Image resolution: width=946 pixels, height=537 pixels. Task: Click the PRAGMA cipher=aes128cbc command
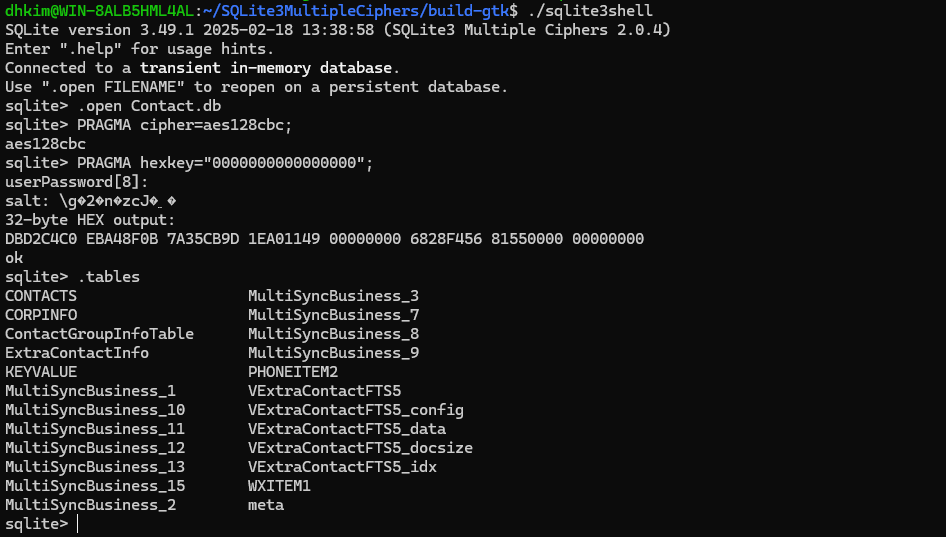coord(184,125)
